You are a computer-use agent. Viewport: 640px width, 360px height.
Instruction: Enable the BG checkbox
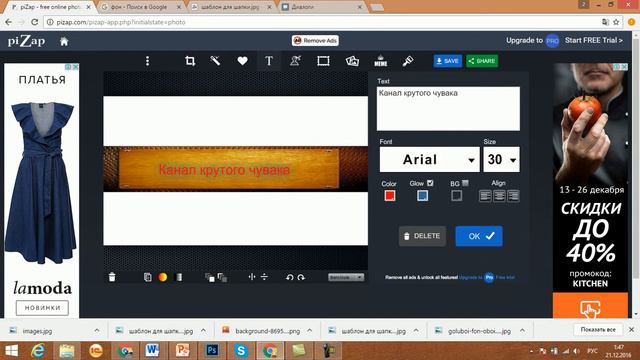tap(465, 183)
